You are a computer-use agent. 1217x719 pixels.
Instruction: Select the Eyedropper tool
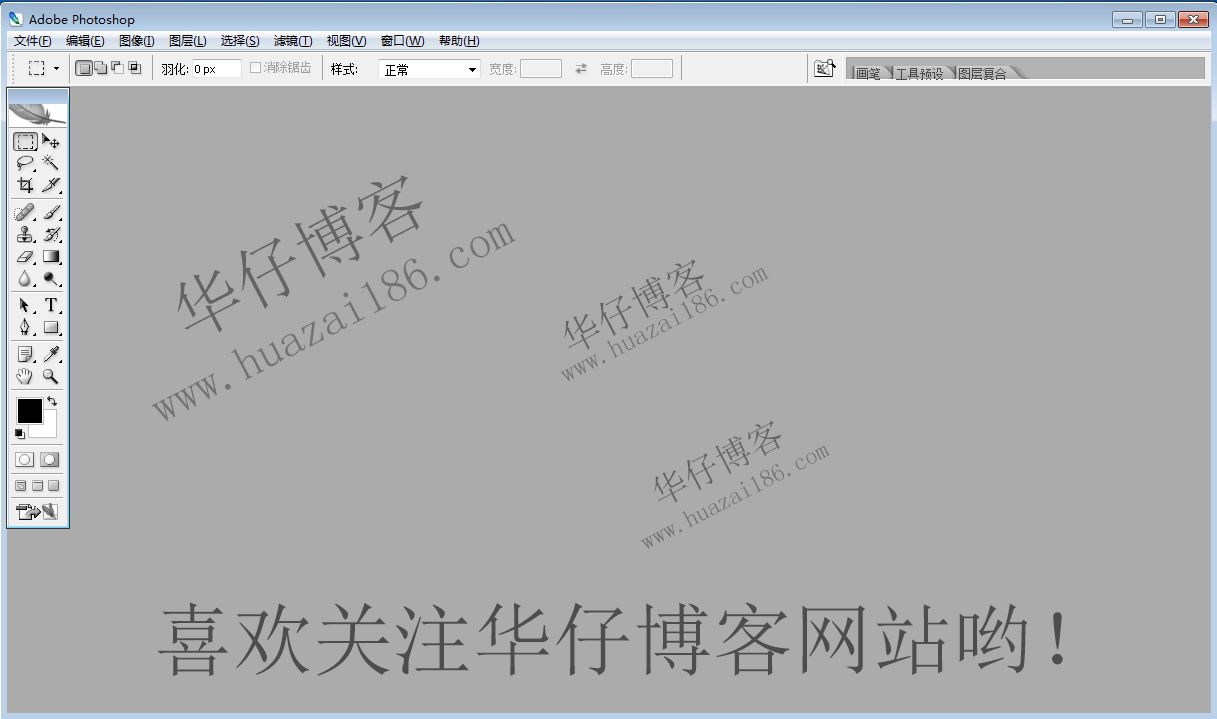click(x=50, y=354)
